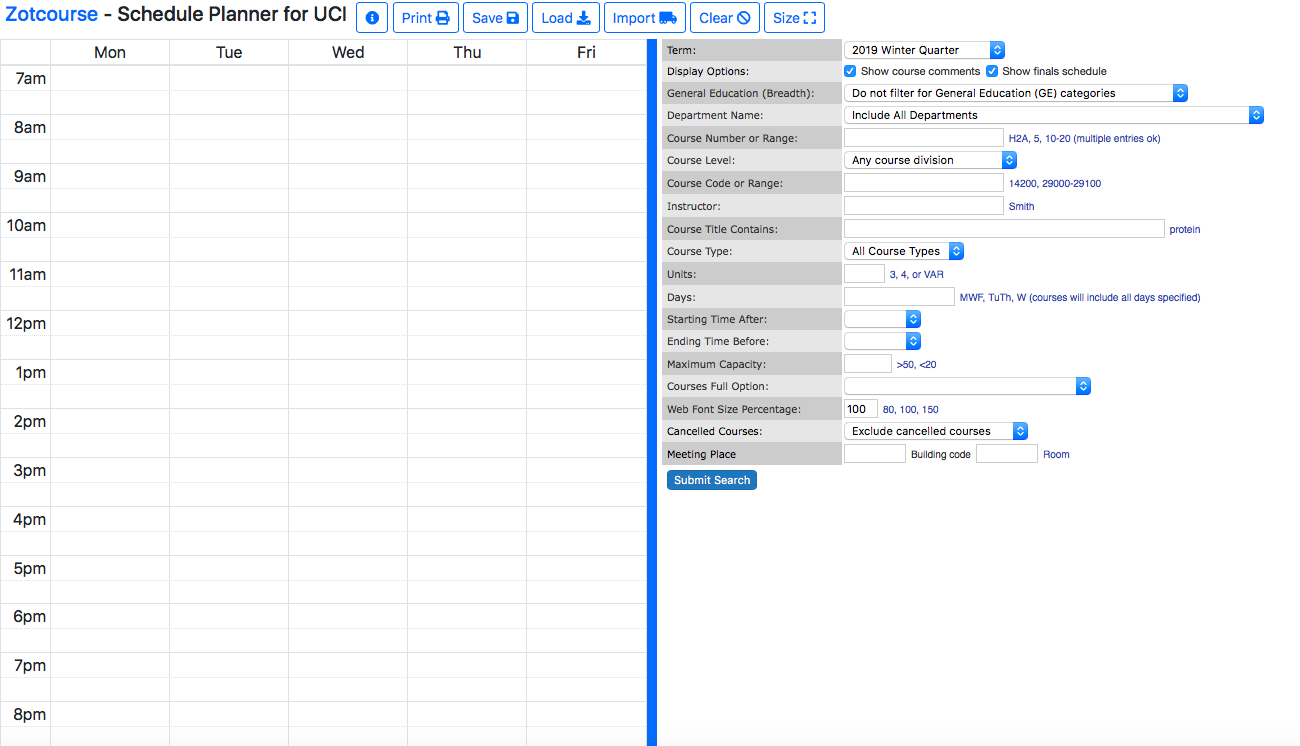Toggle Show finals schedule checkbox

click(x=992, y=71)
